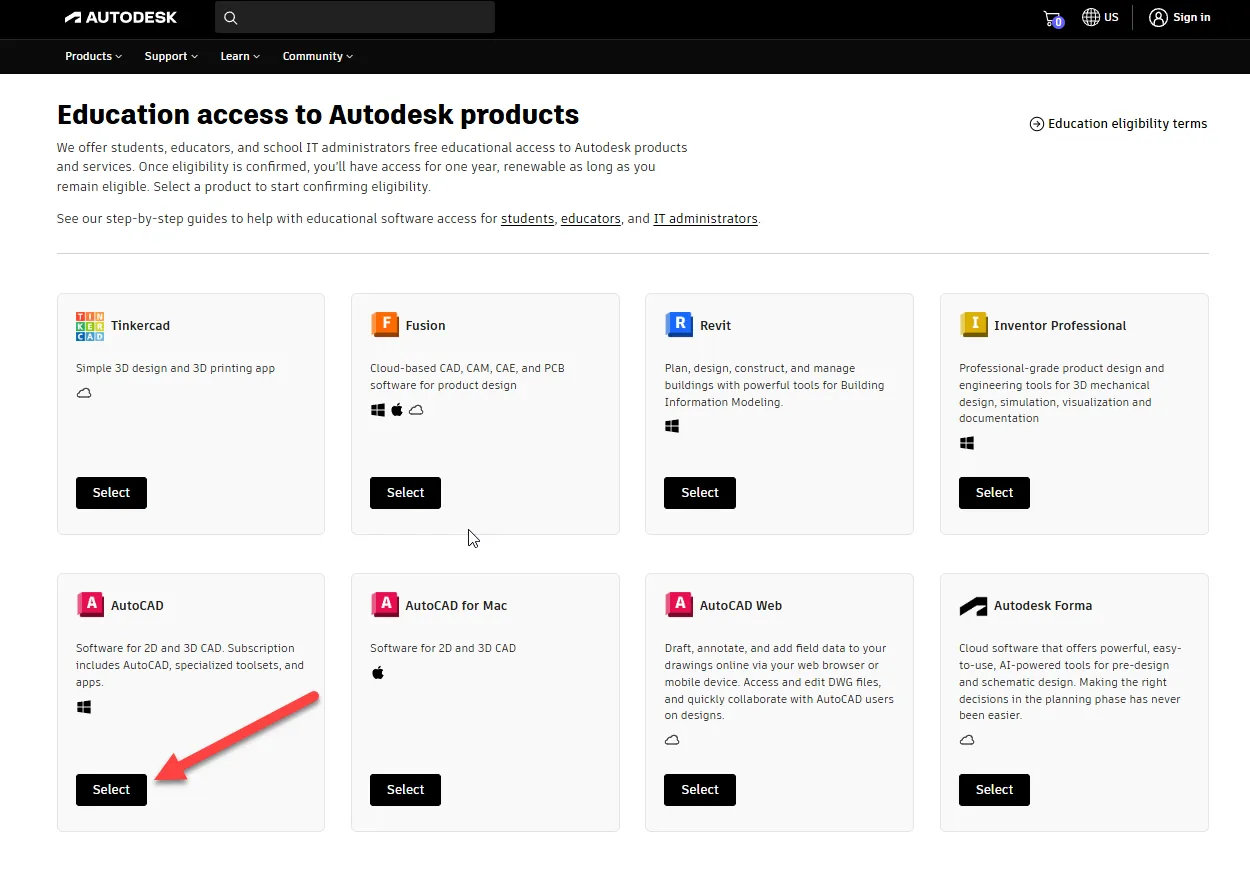Viewport: 1250px width, 869px height.
Task: Open the shopping cart icon
Action: coord(1051,18)
